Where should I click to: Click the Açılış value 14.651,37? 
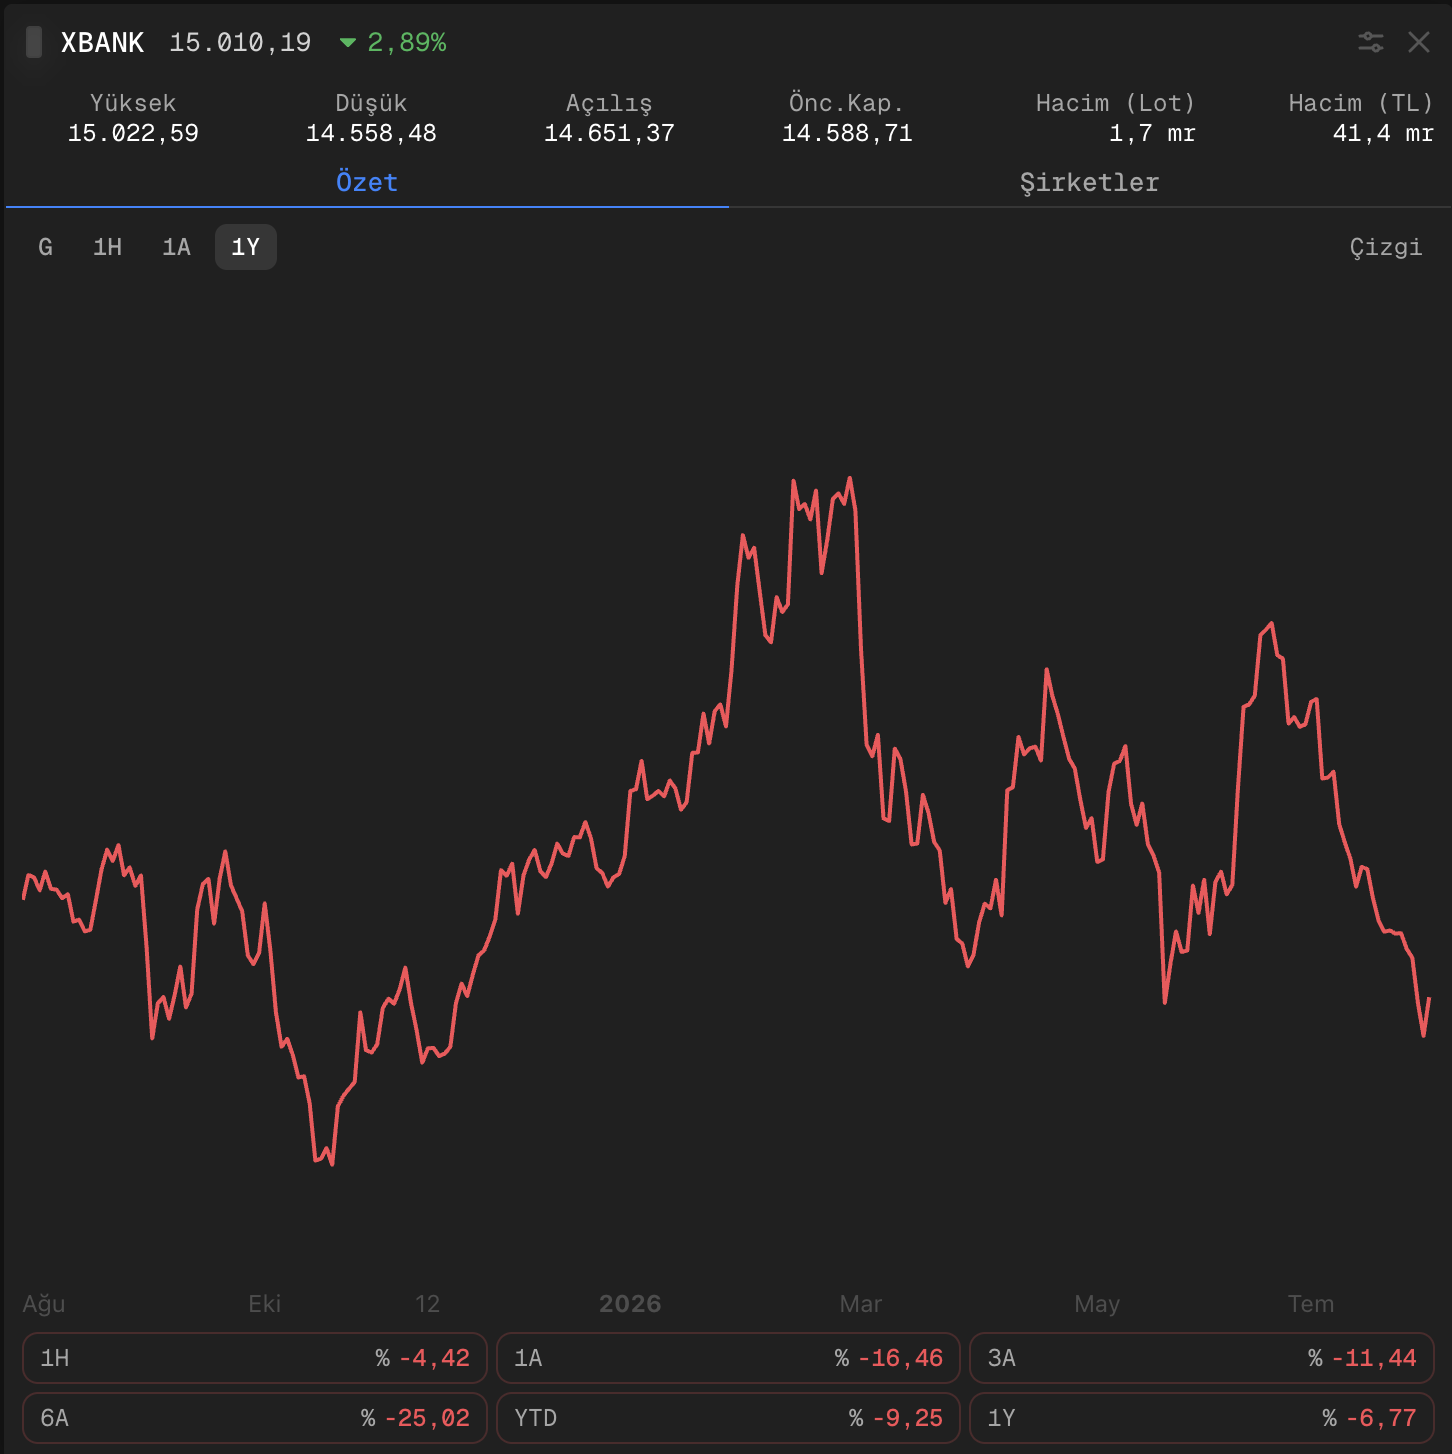[x=609, y=133]
